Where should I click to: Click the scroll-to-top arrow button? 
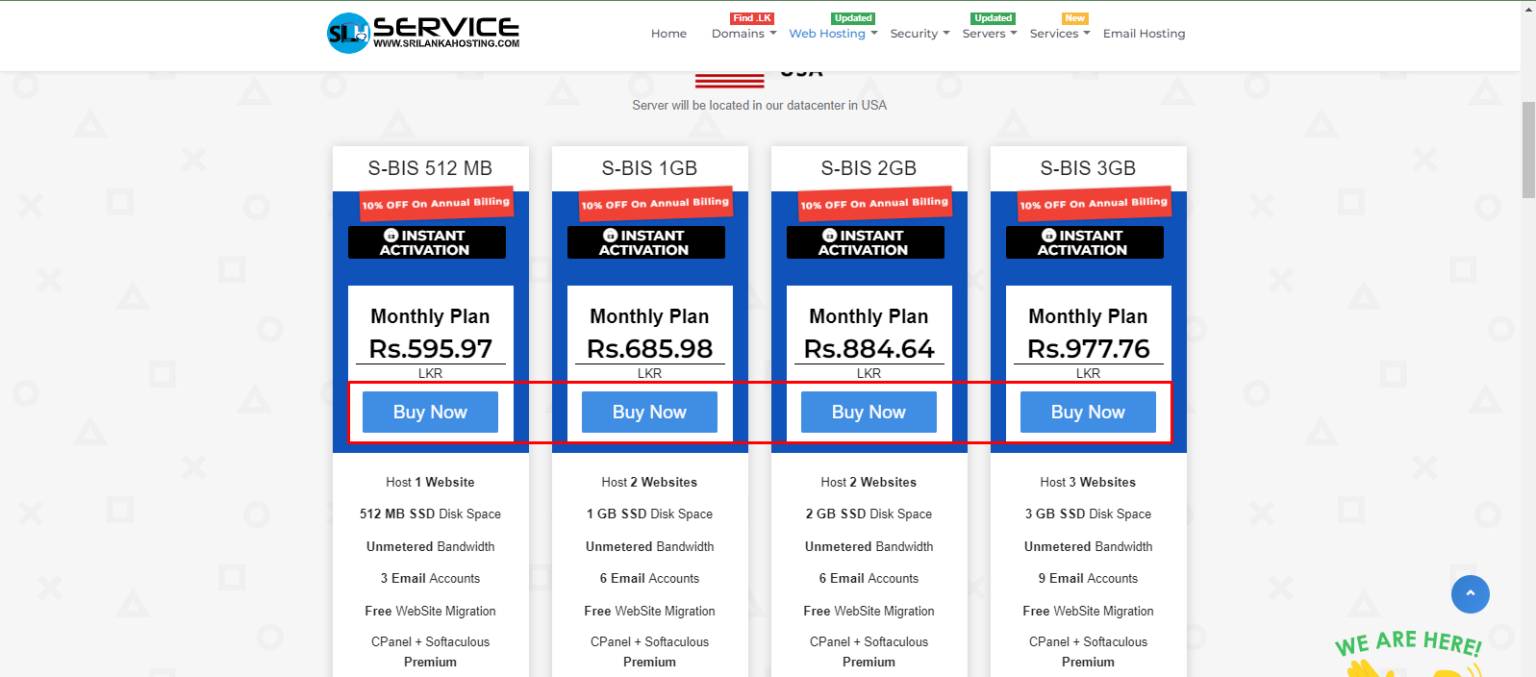point(1469,594)
